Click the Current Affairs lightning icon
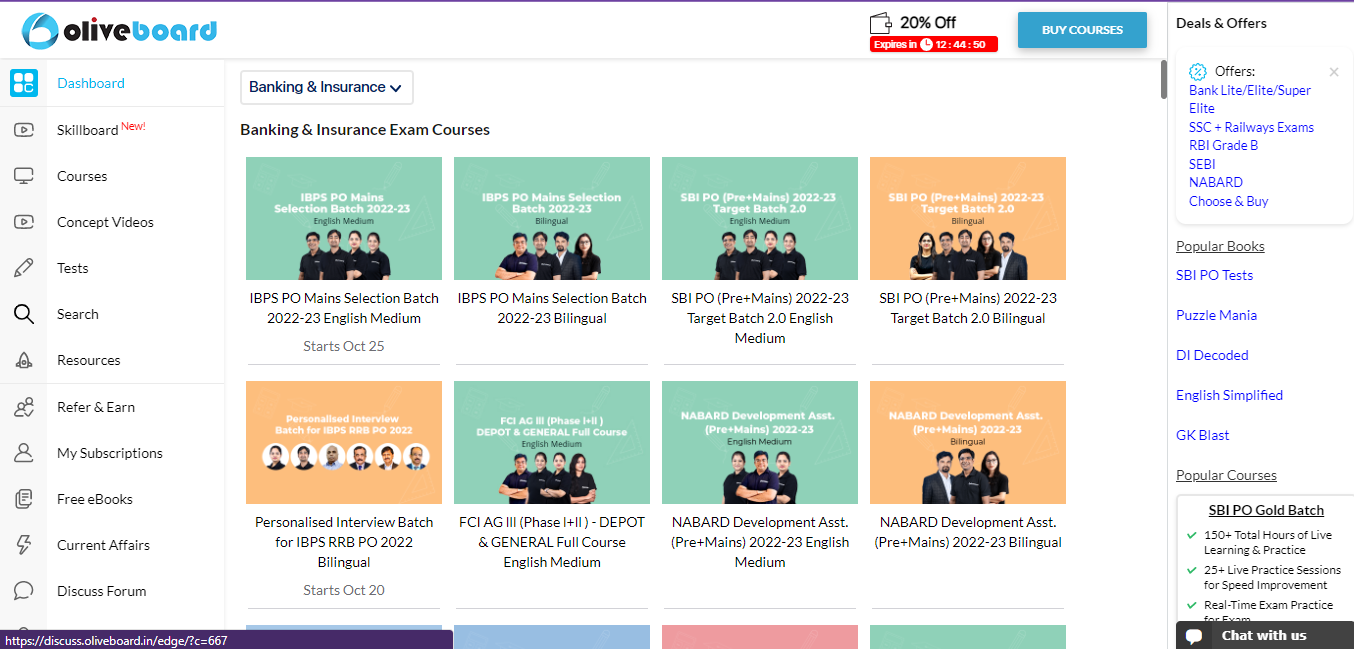Screen dimensions: 1354x649 24,545
